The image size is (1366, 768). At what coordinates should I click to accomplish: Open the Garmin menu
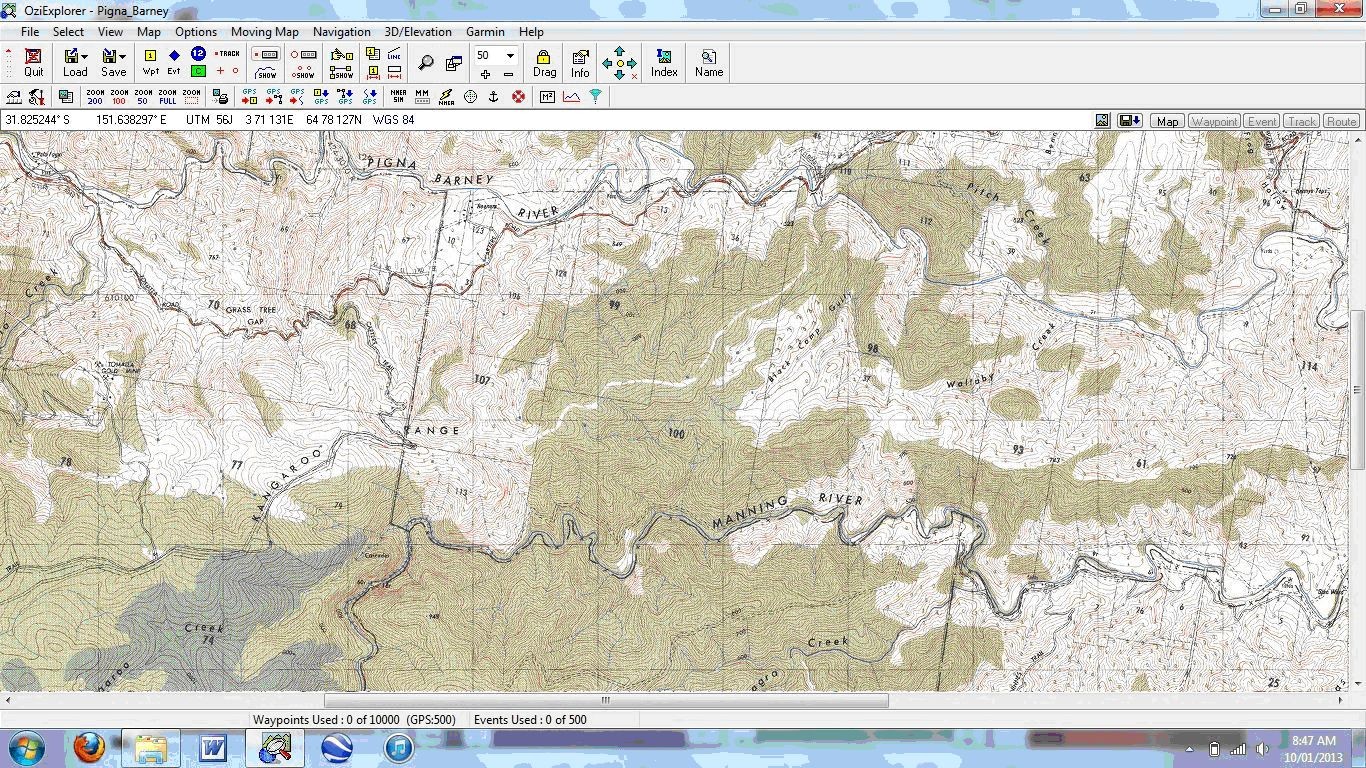(485, 32)
